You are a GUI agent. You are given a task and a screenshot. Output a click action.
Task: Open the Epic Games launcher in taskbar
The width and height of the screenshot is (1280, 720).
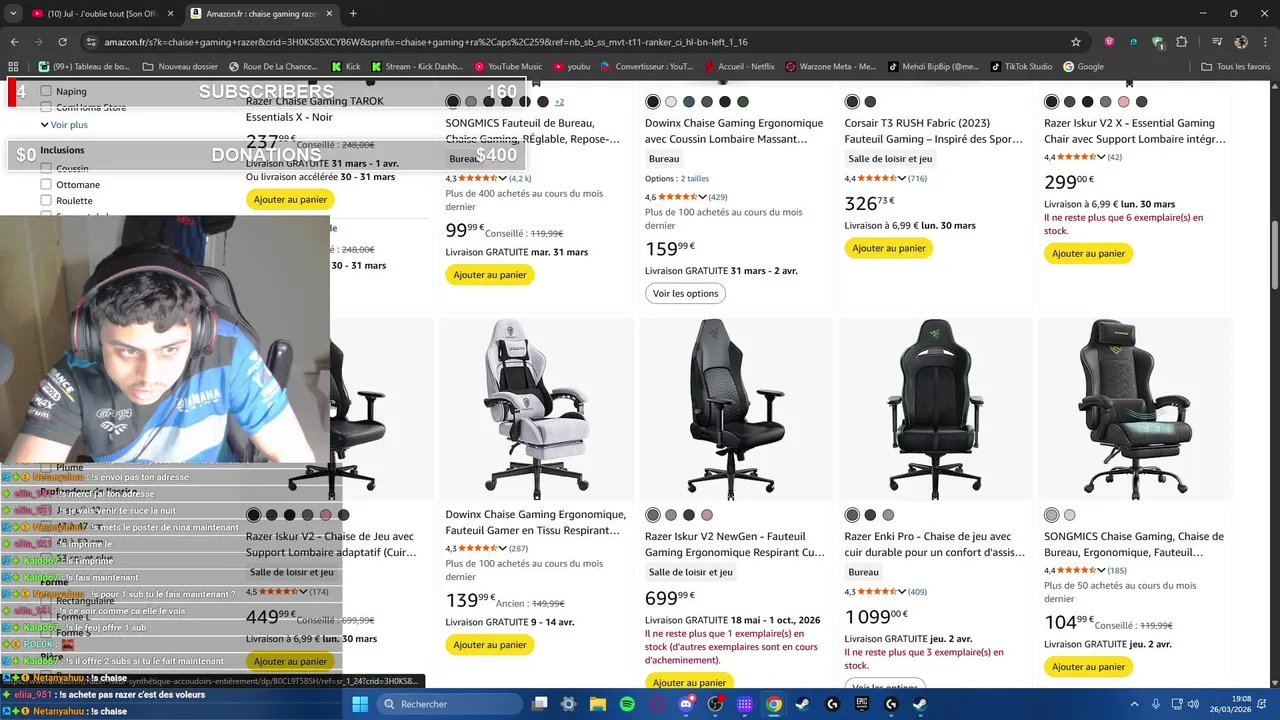(862, 704)
